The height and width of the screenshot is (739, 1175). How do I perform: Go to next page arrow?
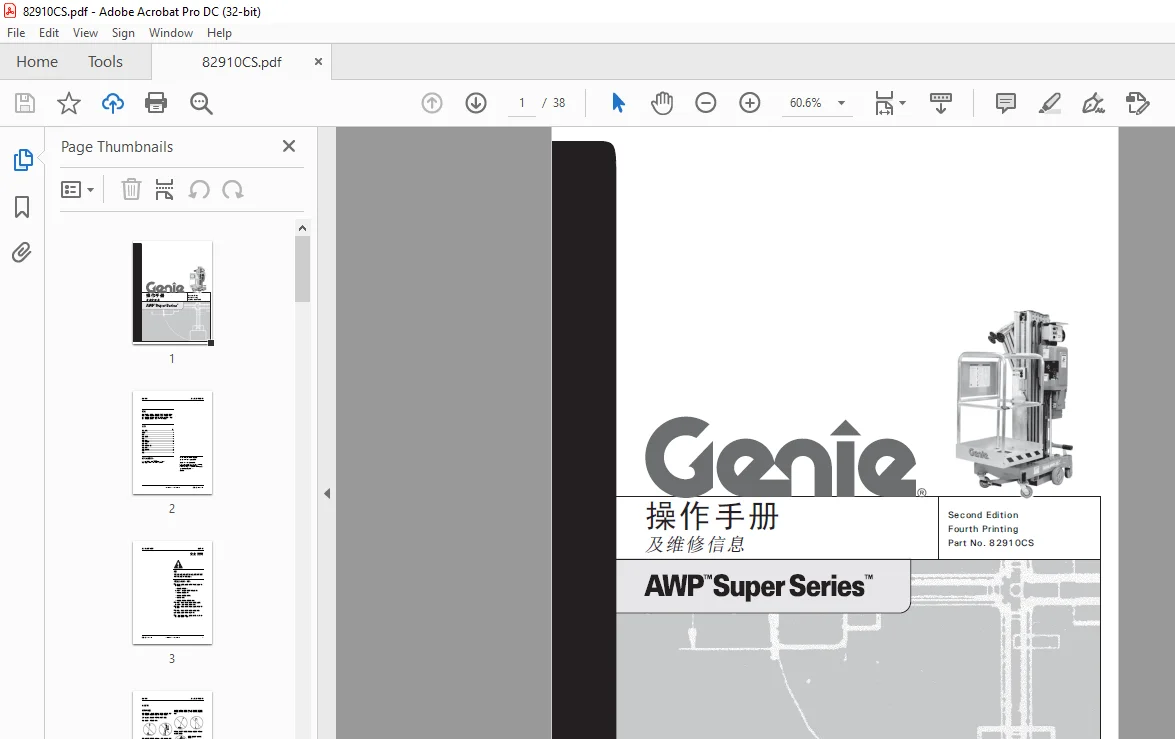476,103
